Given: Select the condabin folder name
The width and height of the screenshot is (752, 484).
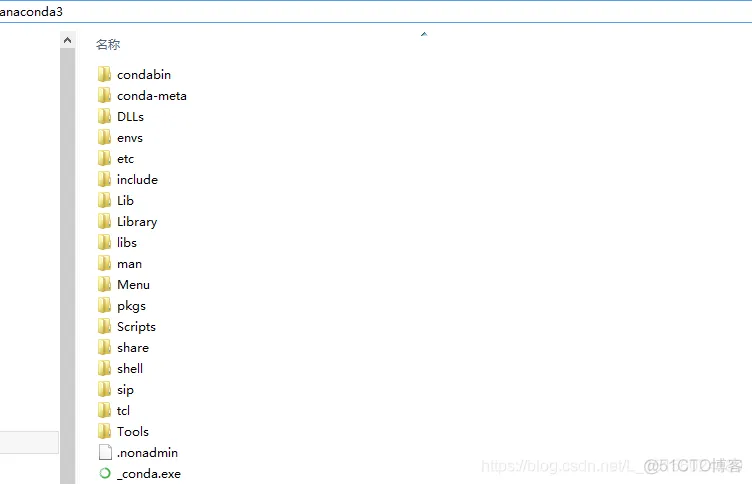Looking at the screenshot, I should (x=144, y=75).
